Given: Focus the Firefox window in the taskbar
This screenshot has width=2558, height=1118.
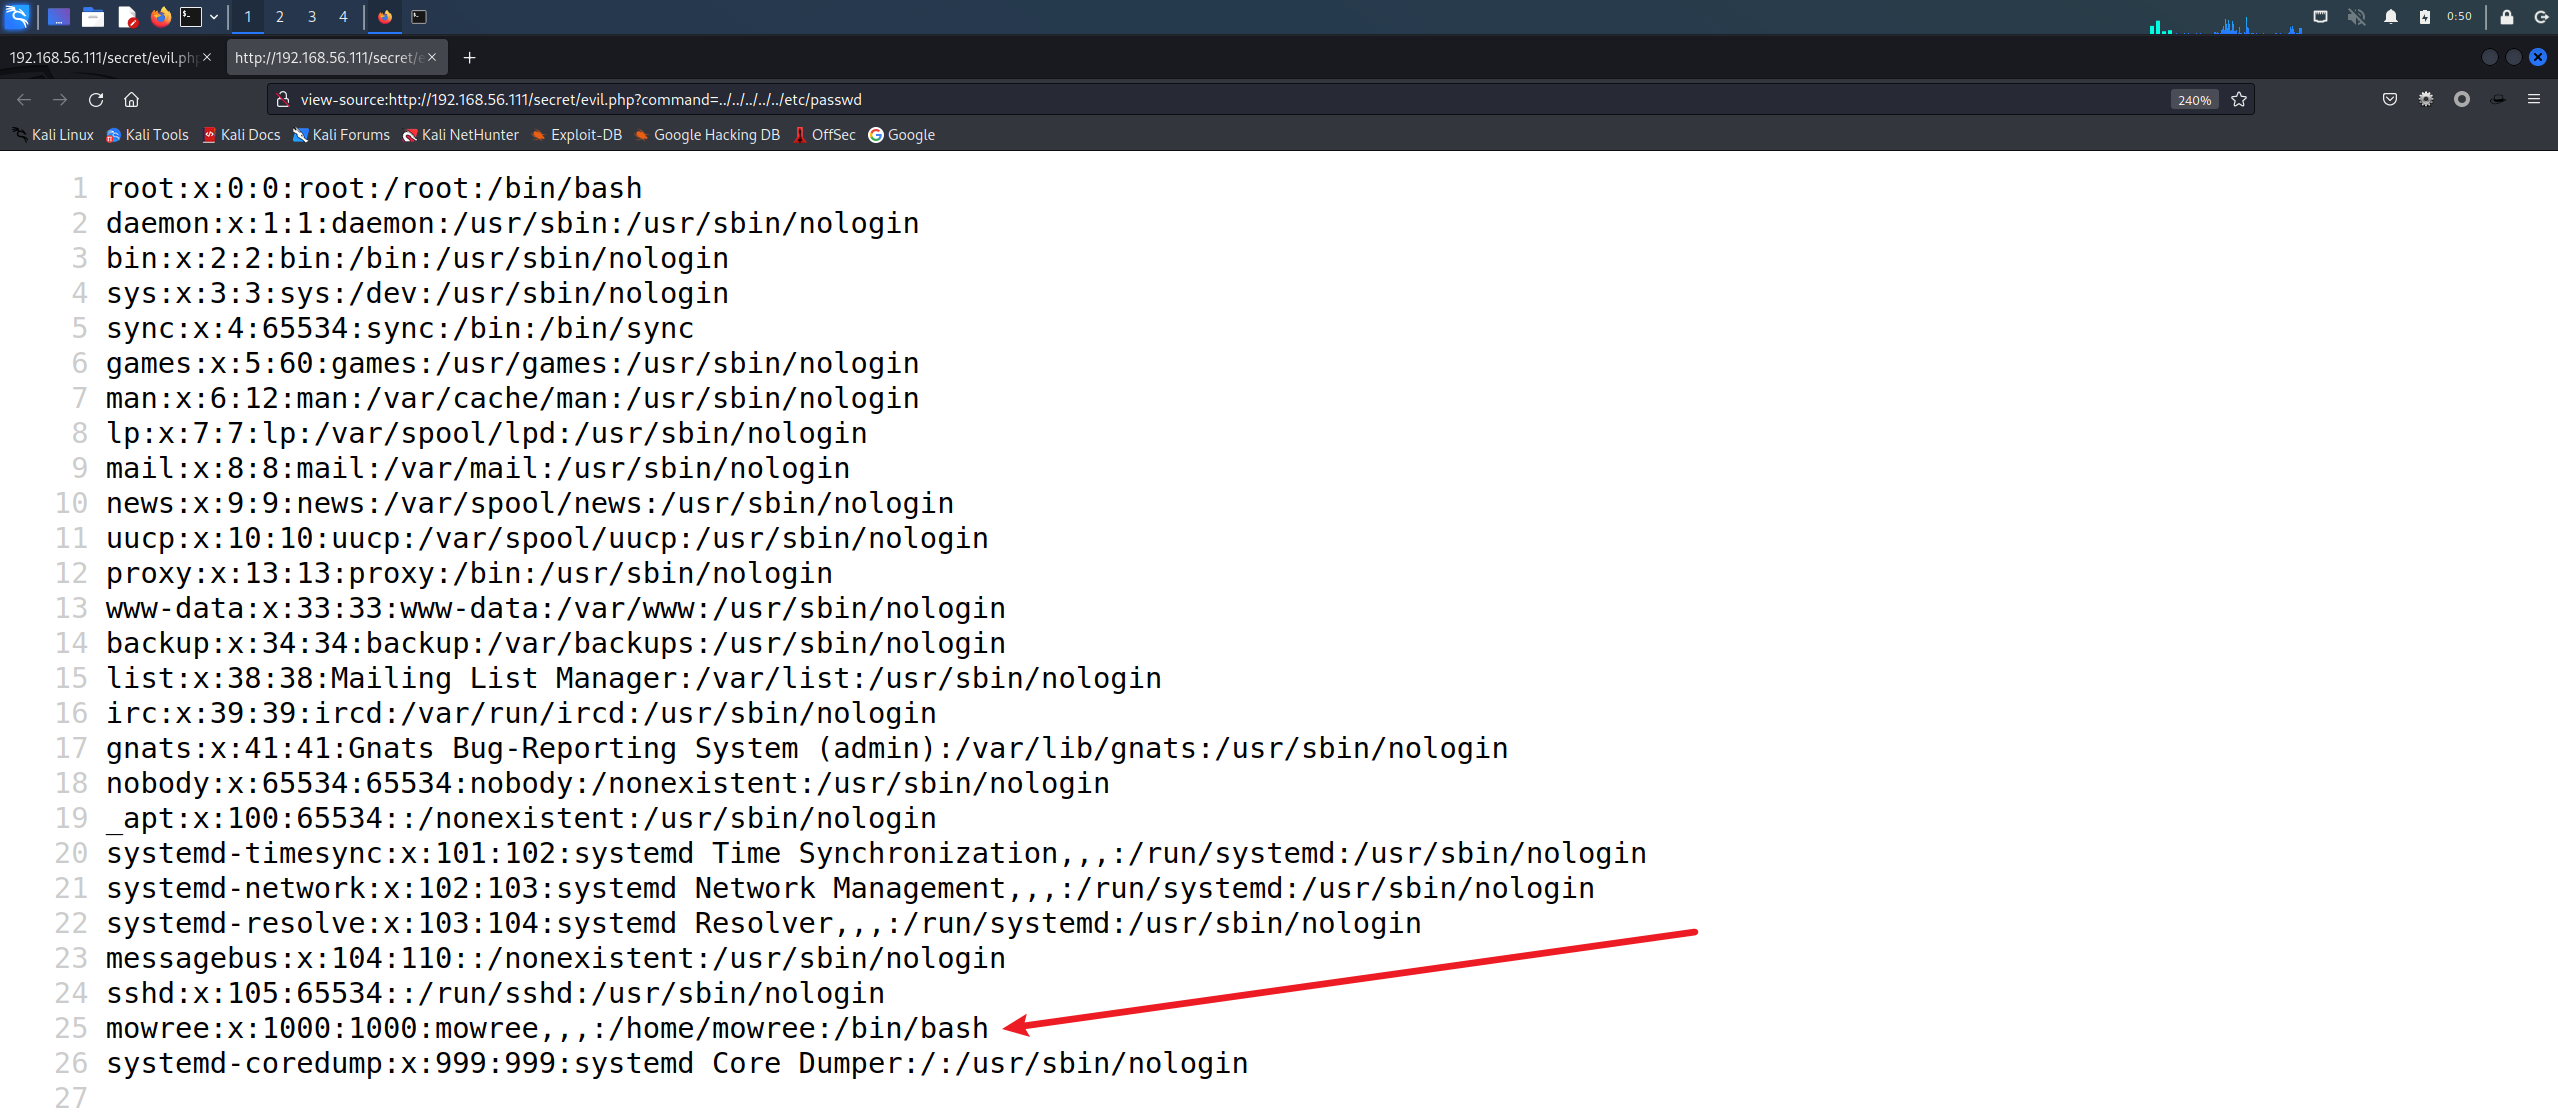Looking at the screenshot, I should tap(385, 16).
